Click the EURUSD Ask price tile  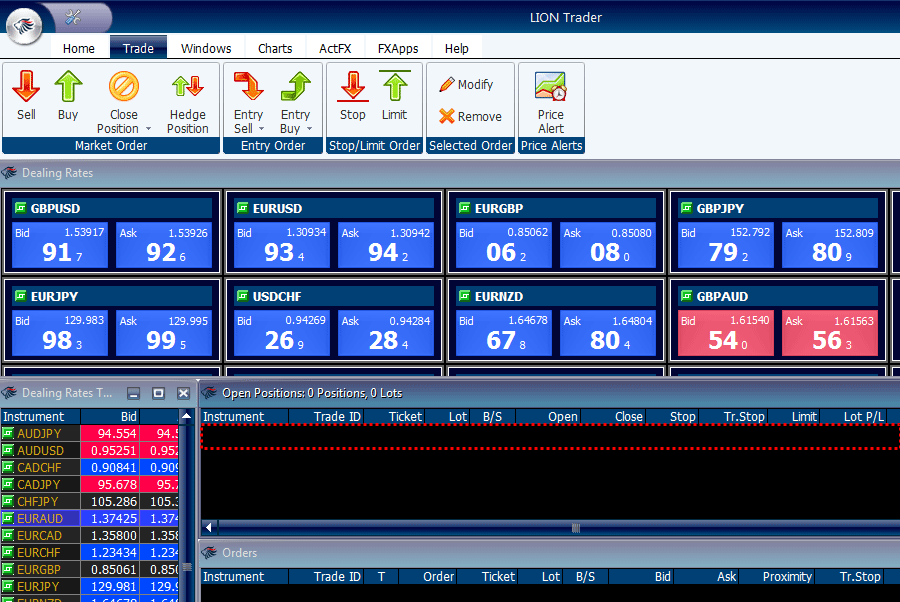point(386,245)
